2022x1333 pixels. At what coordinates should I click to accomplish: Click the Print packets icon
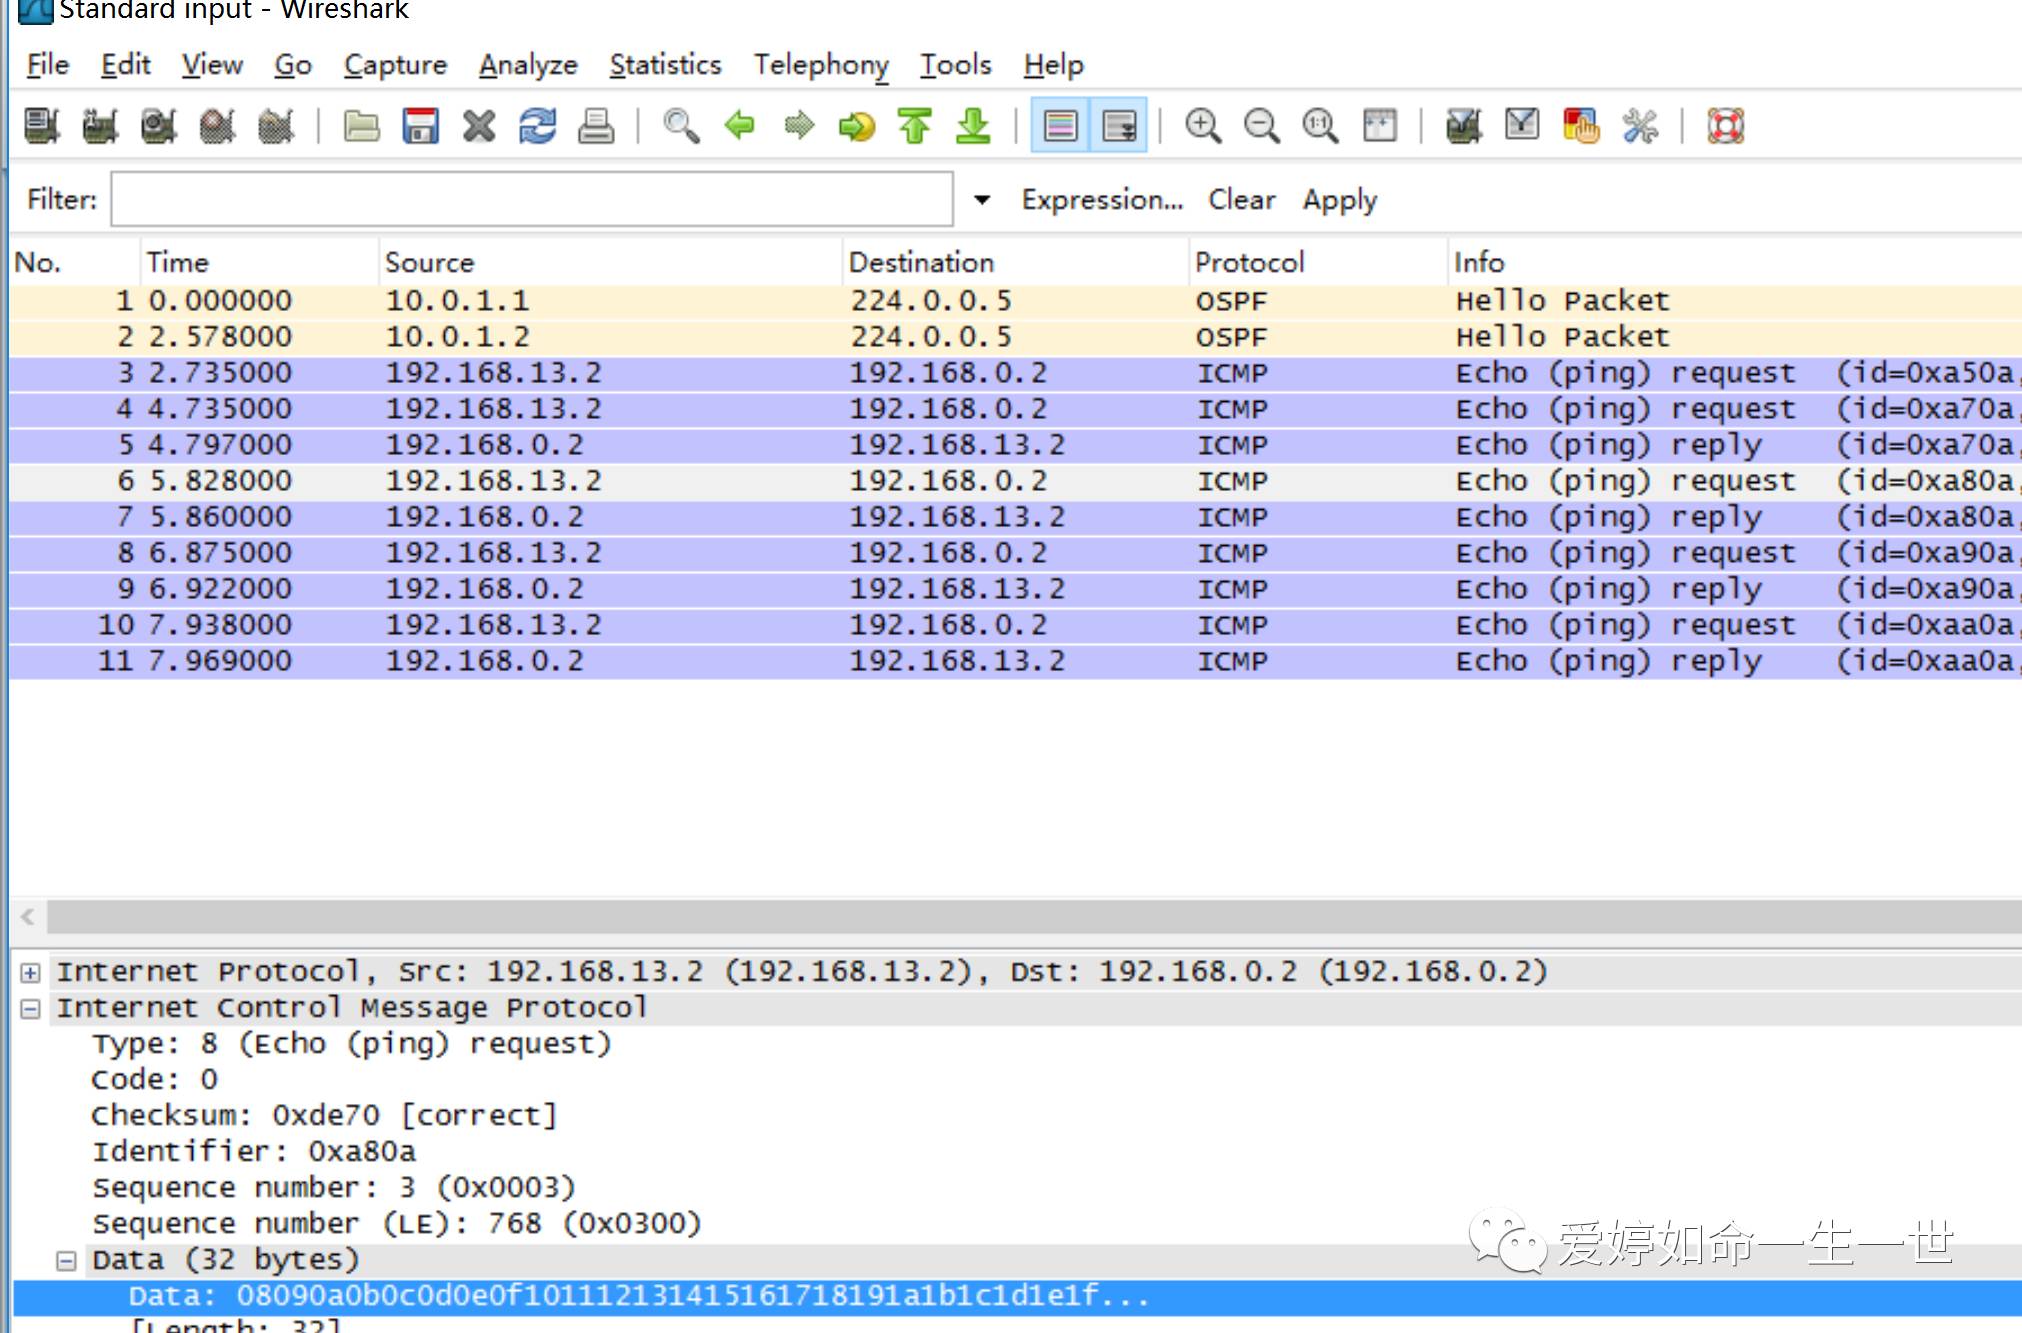(596, 127)
